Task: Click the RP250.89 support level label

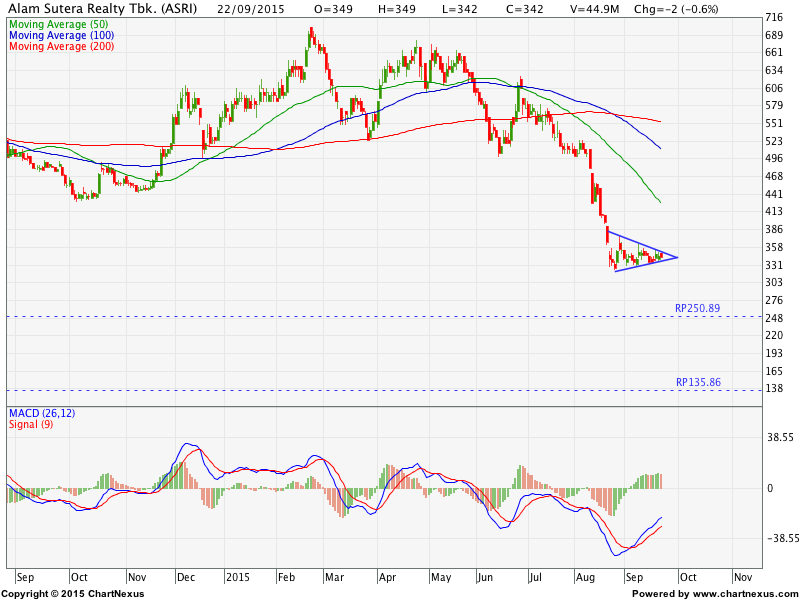Action: click(x=697, y=308)
